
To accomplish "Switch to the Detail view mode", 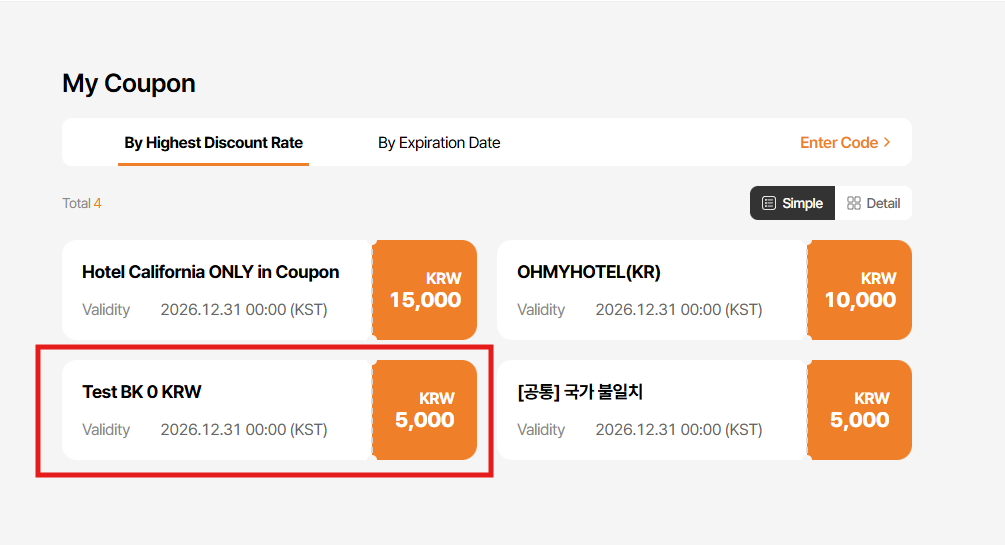I will point(873,203).
